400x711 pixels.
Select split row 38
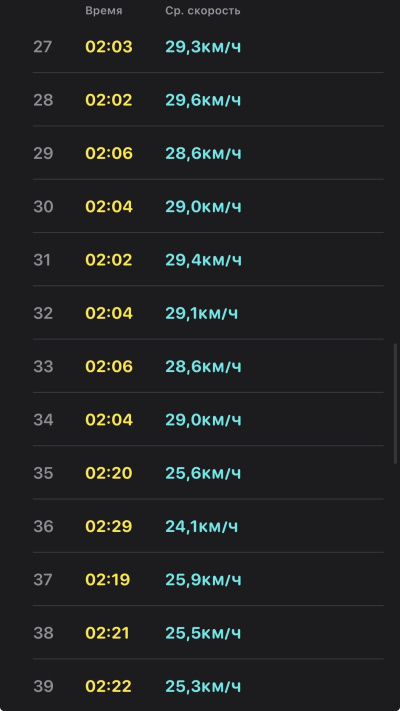tap(208, 633)
